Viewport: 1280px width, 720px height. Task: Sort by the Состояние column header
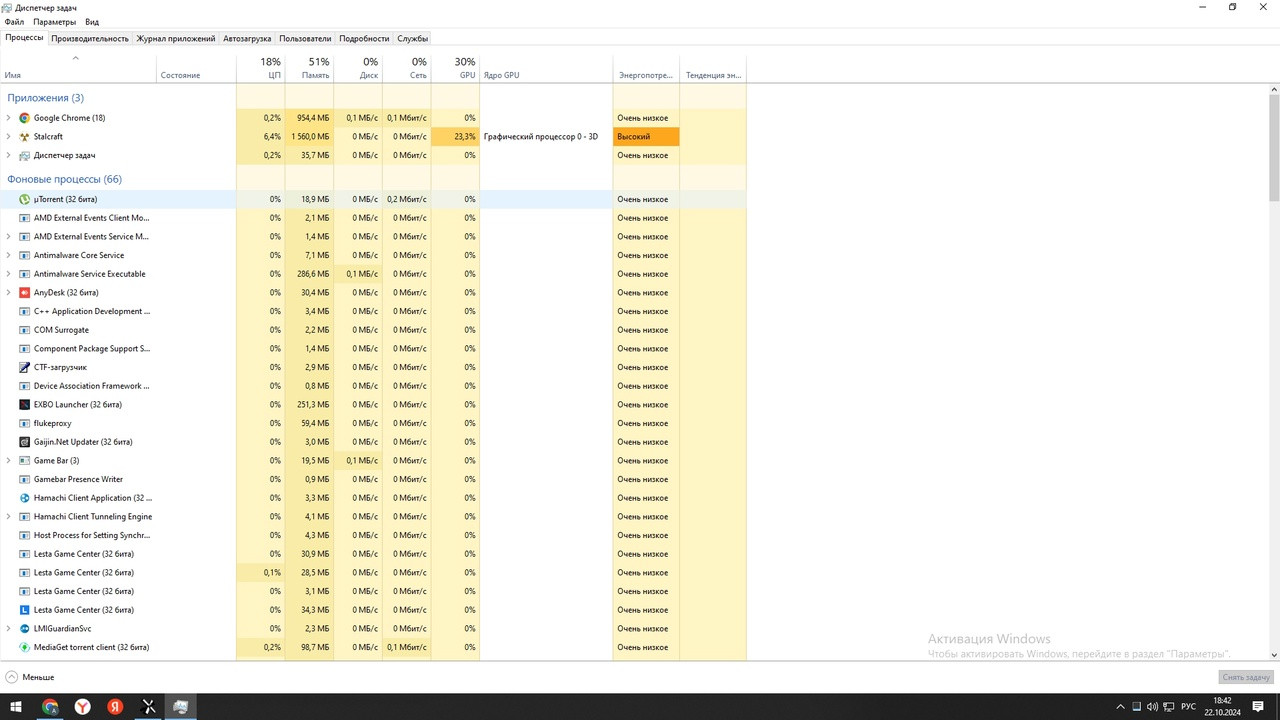[196, 68]
